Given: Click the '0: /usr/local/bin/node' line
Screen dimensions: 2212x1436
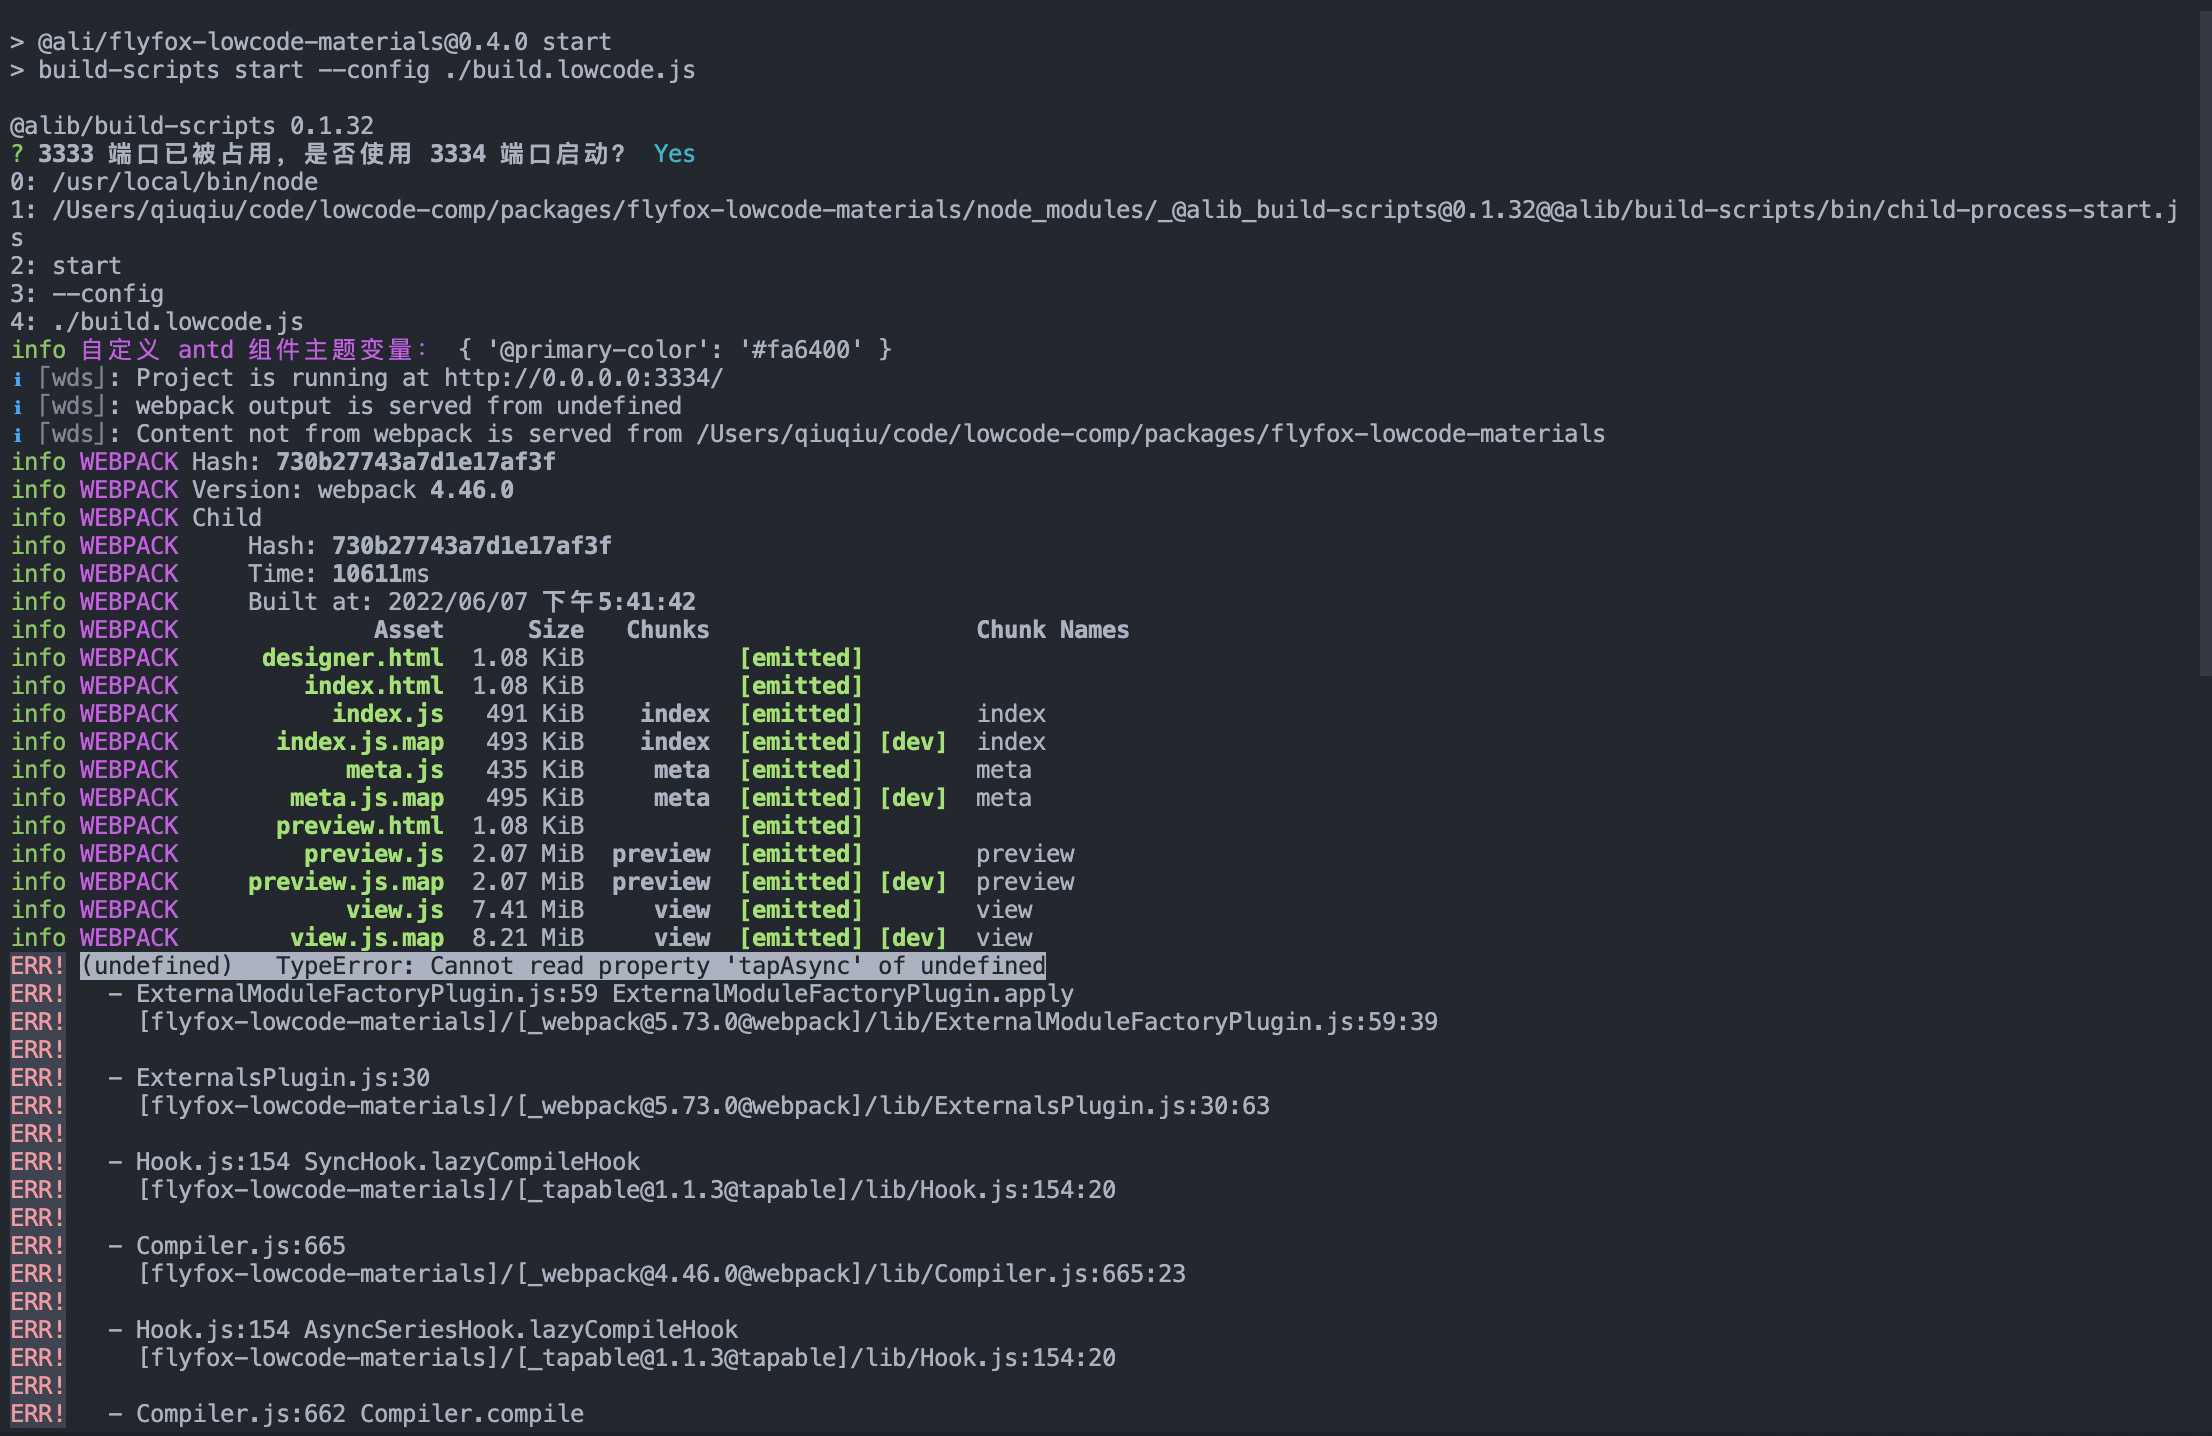Looking at the screenshot, I should (x=164, y=182).
